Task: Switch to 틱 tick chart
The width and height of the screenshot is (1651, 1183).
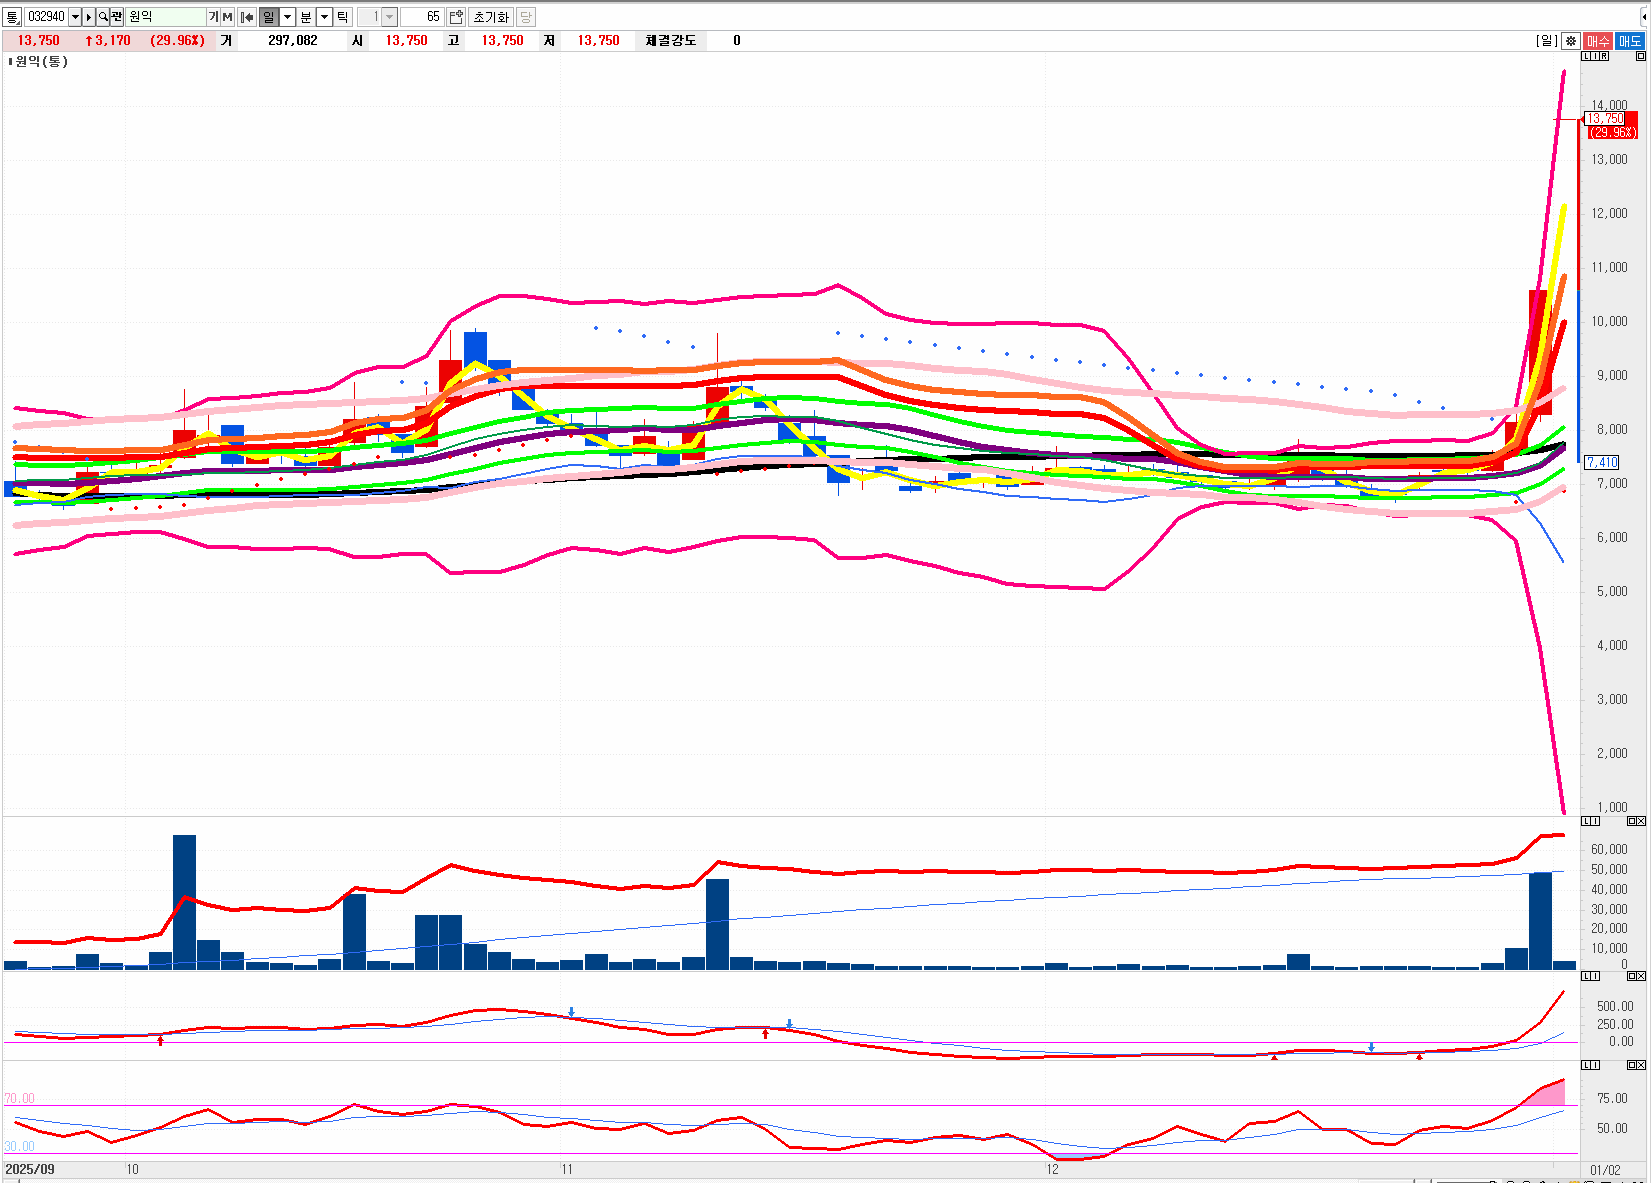Action: pyautogui.click(x=342, y=17)
